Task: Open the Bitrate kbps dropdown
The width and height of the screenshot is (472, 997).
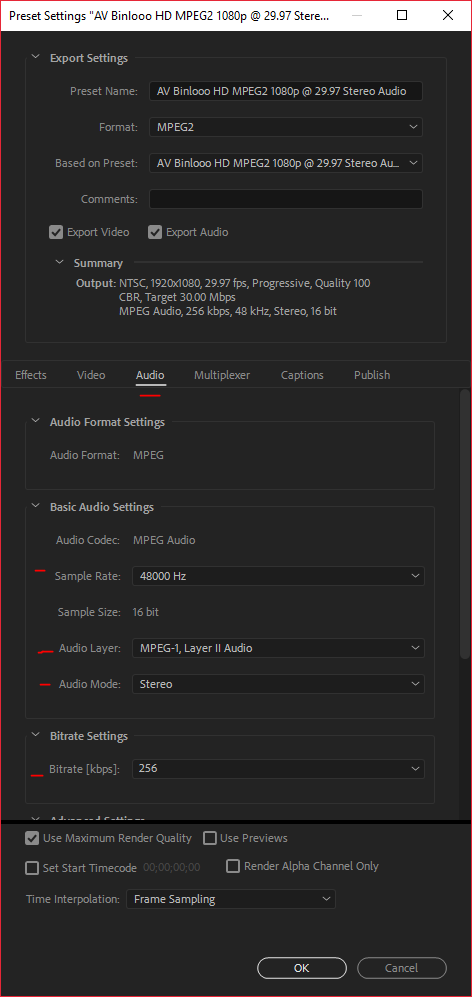Action: point(278,768)
